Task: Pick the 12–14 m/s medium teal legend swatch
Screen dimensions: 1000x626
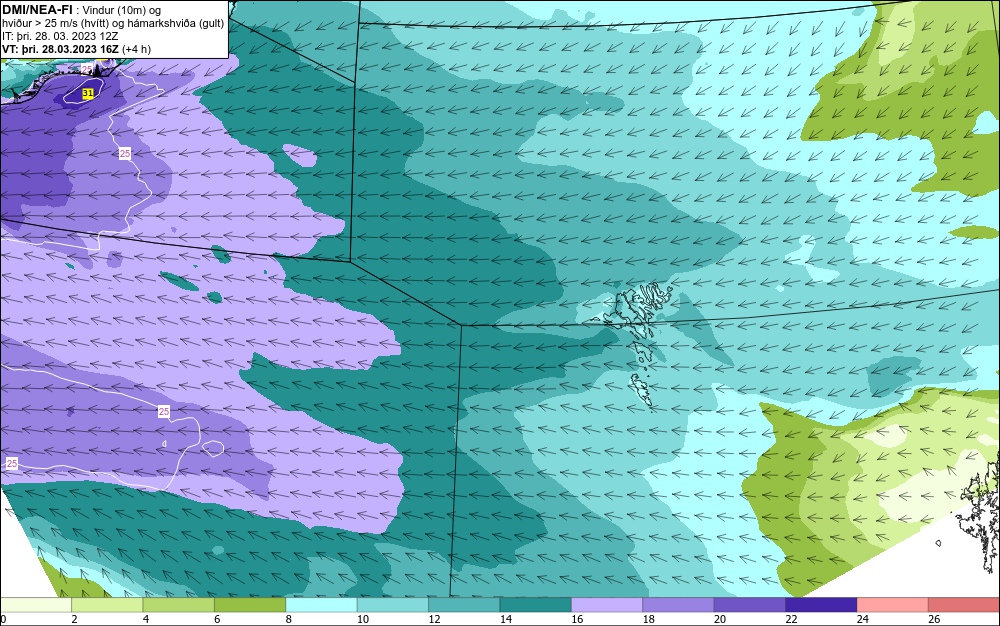Action: [464, 605]
